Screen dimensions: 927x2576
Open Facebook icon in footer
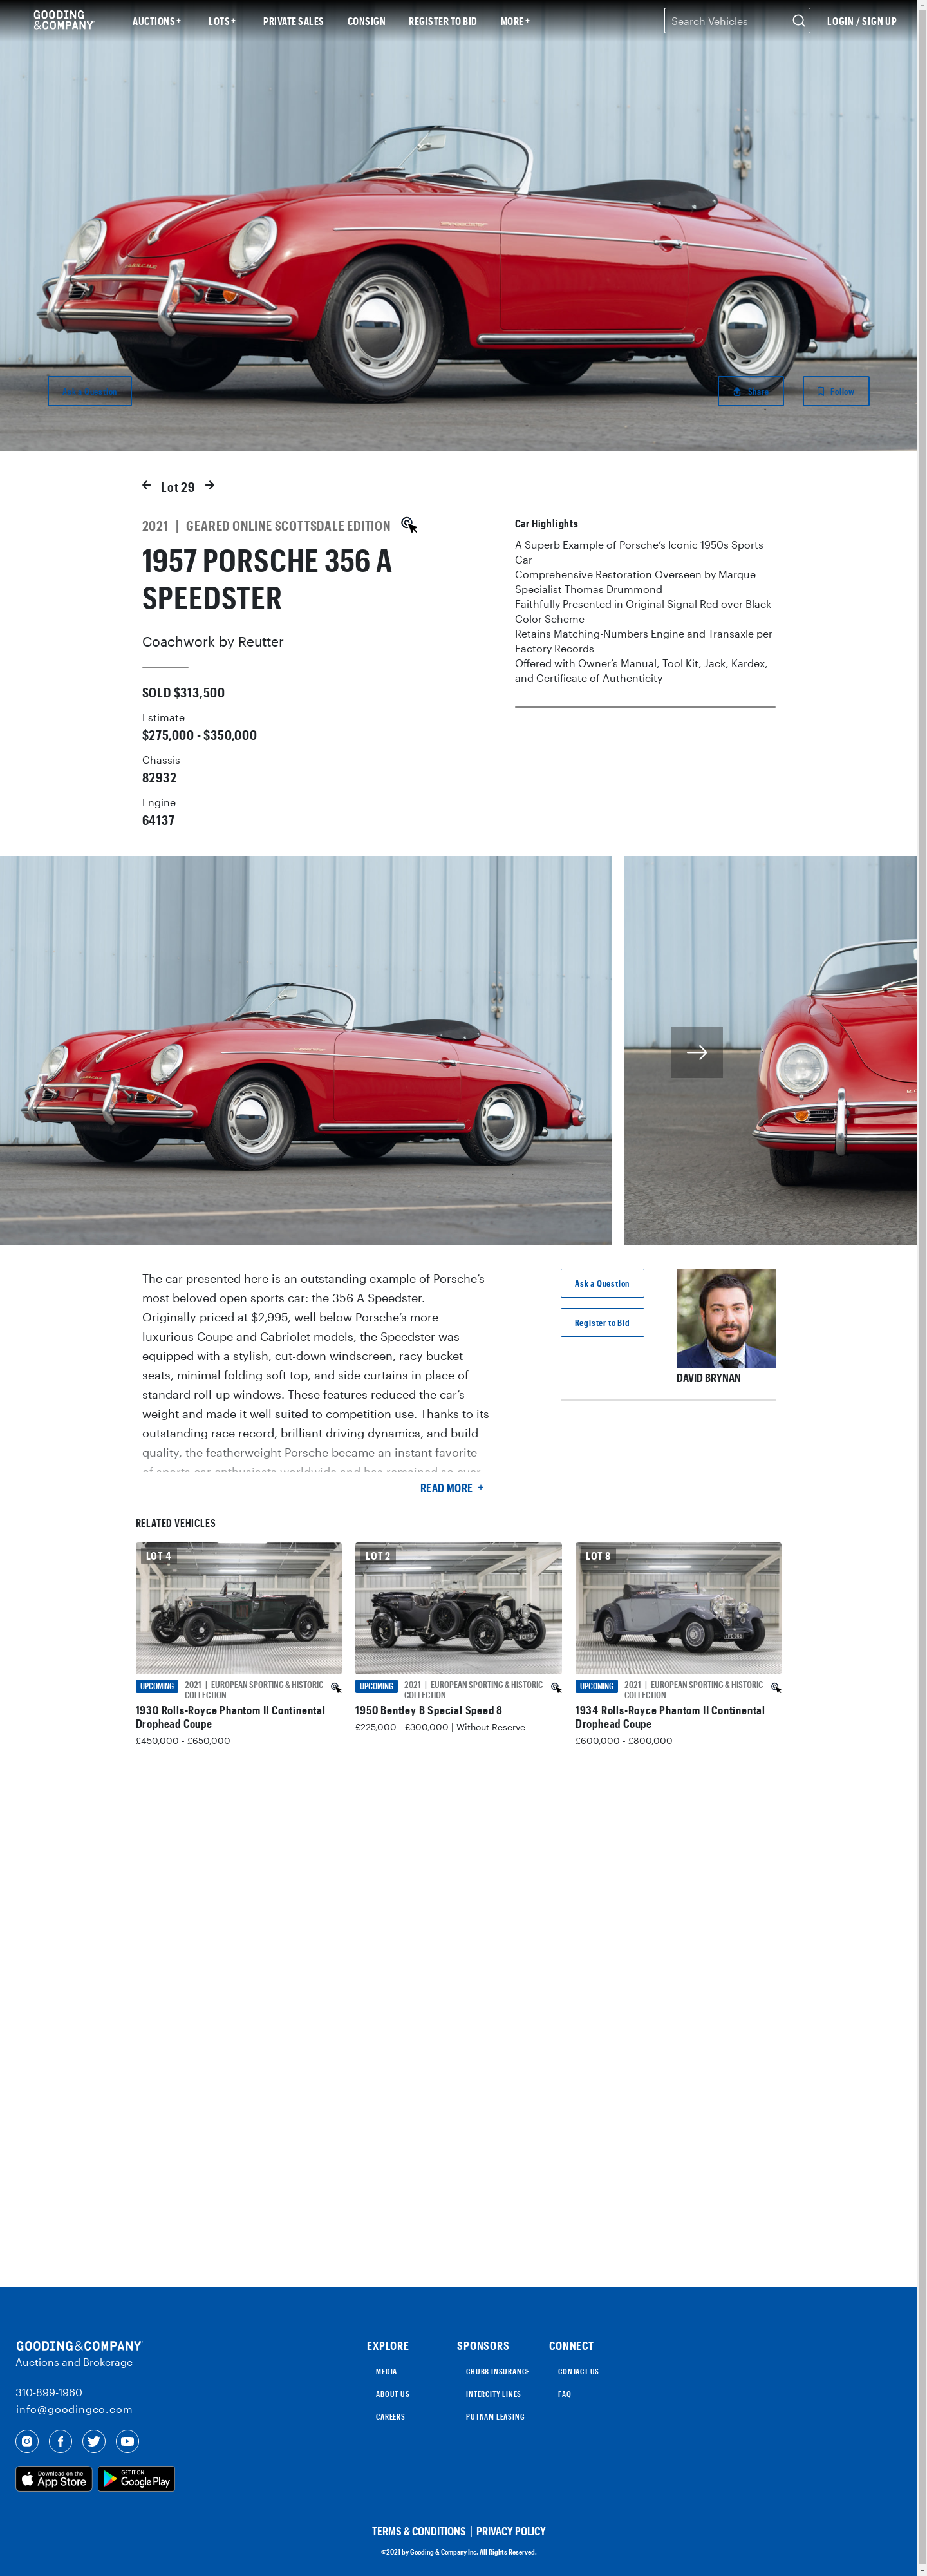(x=61, y=2441)
